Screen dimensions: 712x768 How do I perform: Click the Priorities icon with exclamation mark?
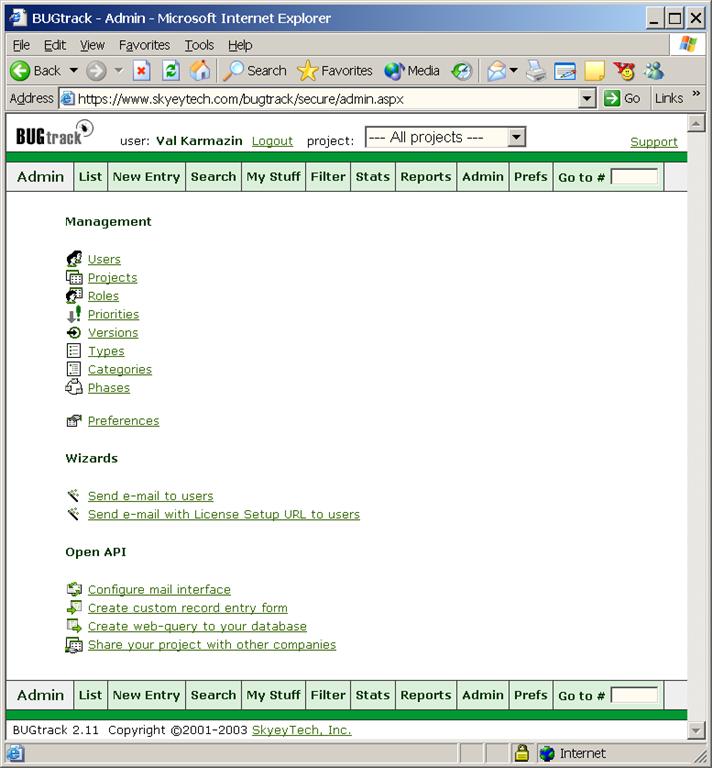tap(74, 314)
